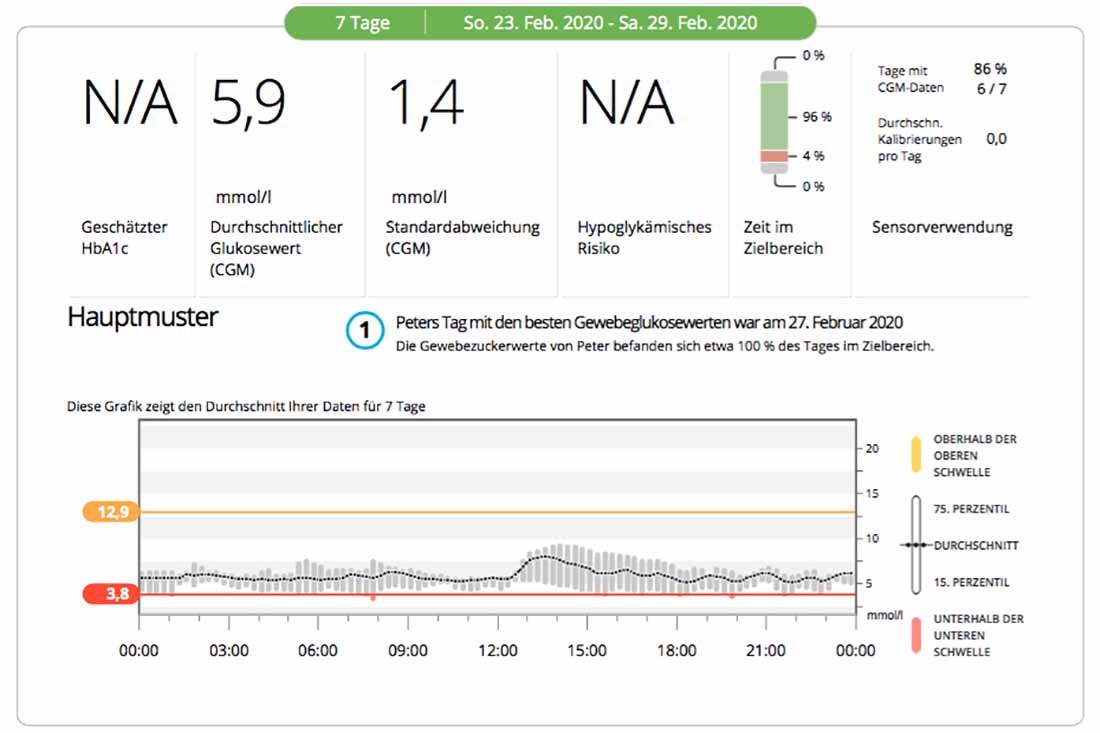Click average glucose value 5,9
Image resolution: width=1100 pixels, height=733 pixels.
tap(248, 103)
